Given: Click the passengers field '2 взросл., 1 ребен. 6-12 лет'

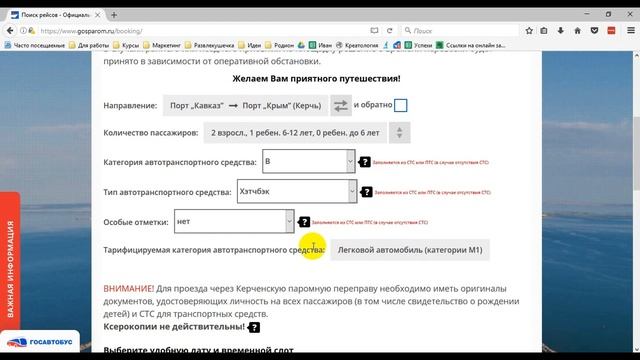Looking at the screenshot, I should [295, 133].
